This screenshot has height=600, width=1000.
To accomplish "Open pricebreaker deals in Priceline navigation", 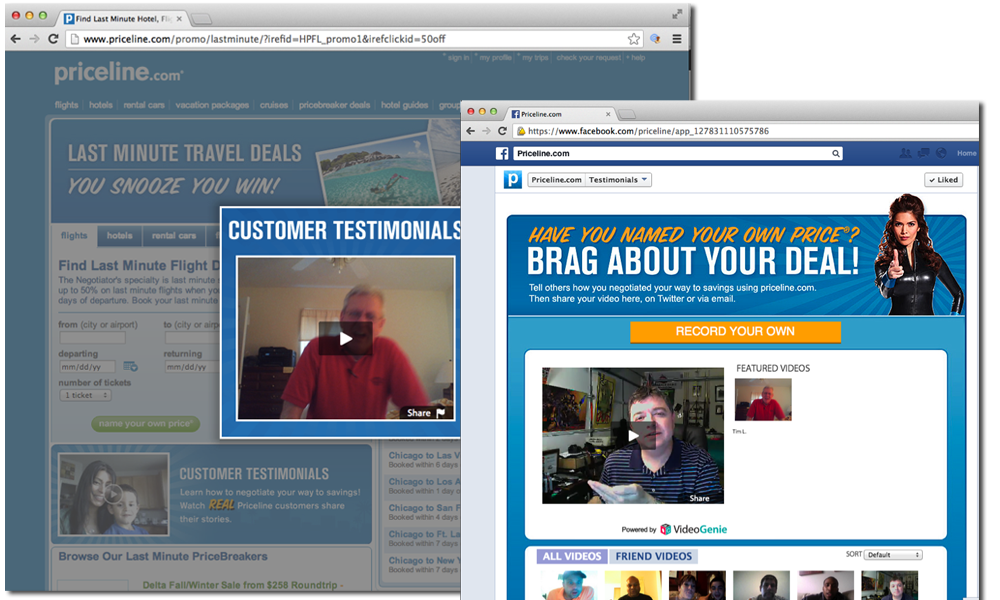I will (334, 105).
